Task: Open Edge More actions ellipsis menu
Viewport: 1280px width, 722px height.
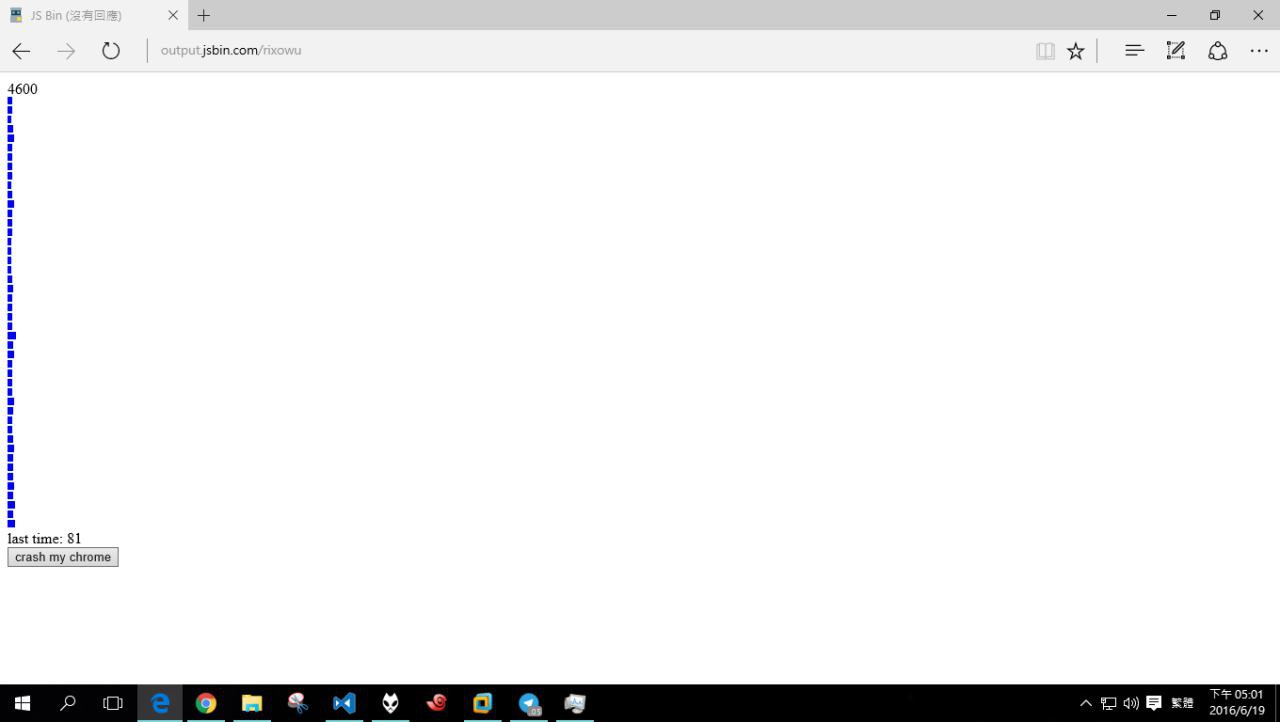Action: [1259, 51]
